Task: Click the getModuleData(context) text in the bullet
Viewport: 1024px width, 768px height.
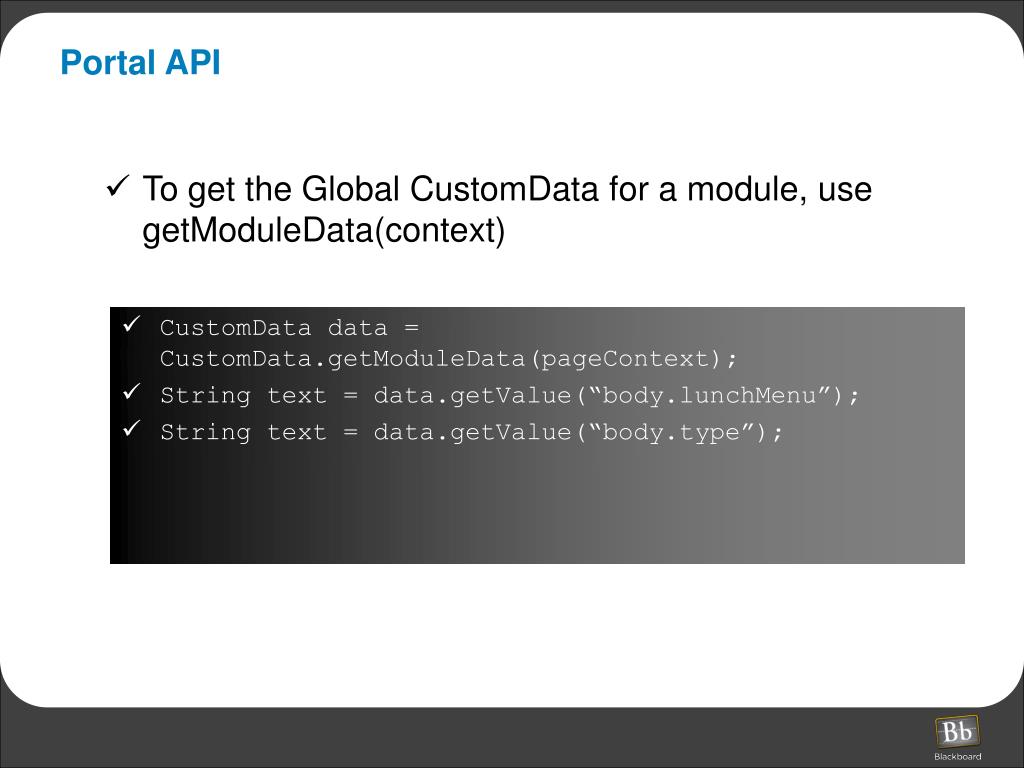Action: pos(324,231)
